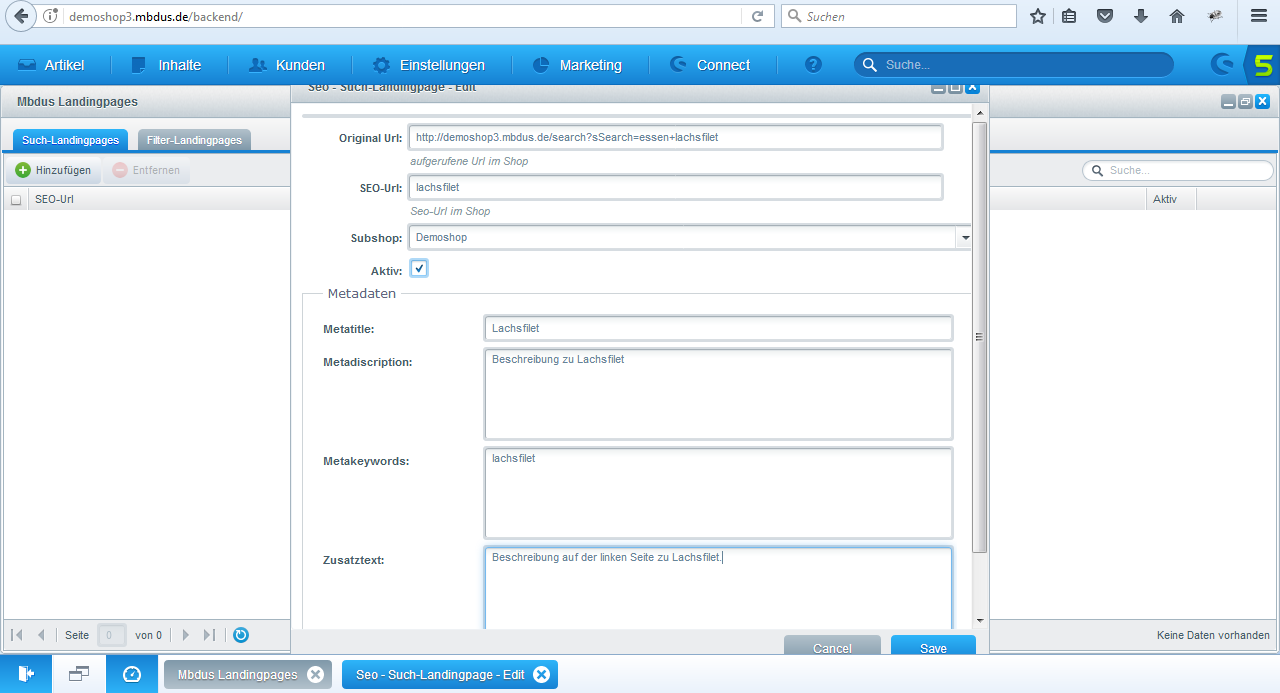
Task: Click the Firefox bookmark star icon
Action: tap(1038, 16)
